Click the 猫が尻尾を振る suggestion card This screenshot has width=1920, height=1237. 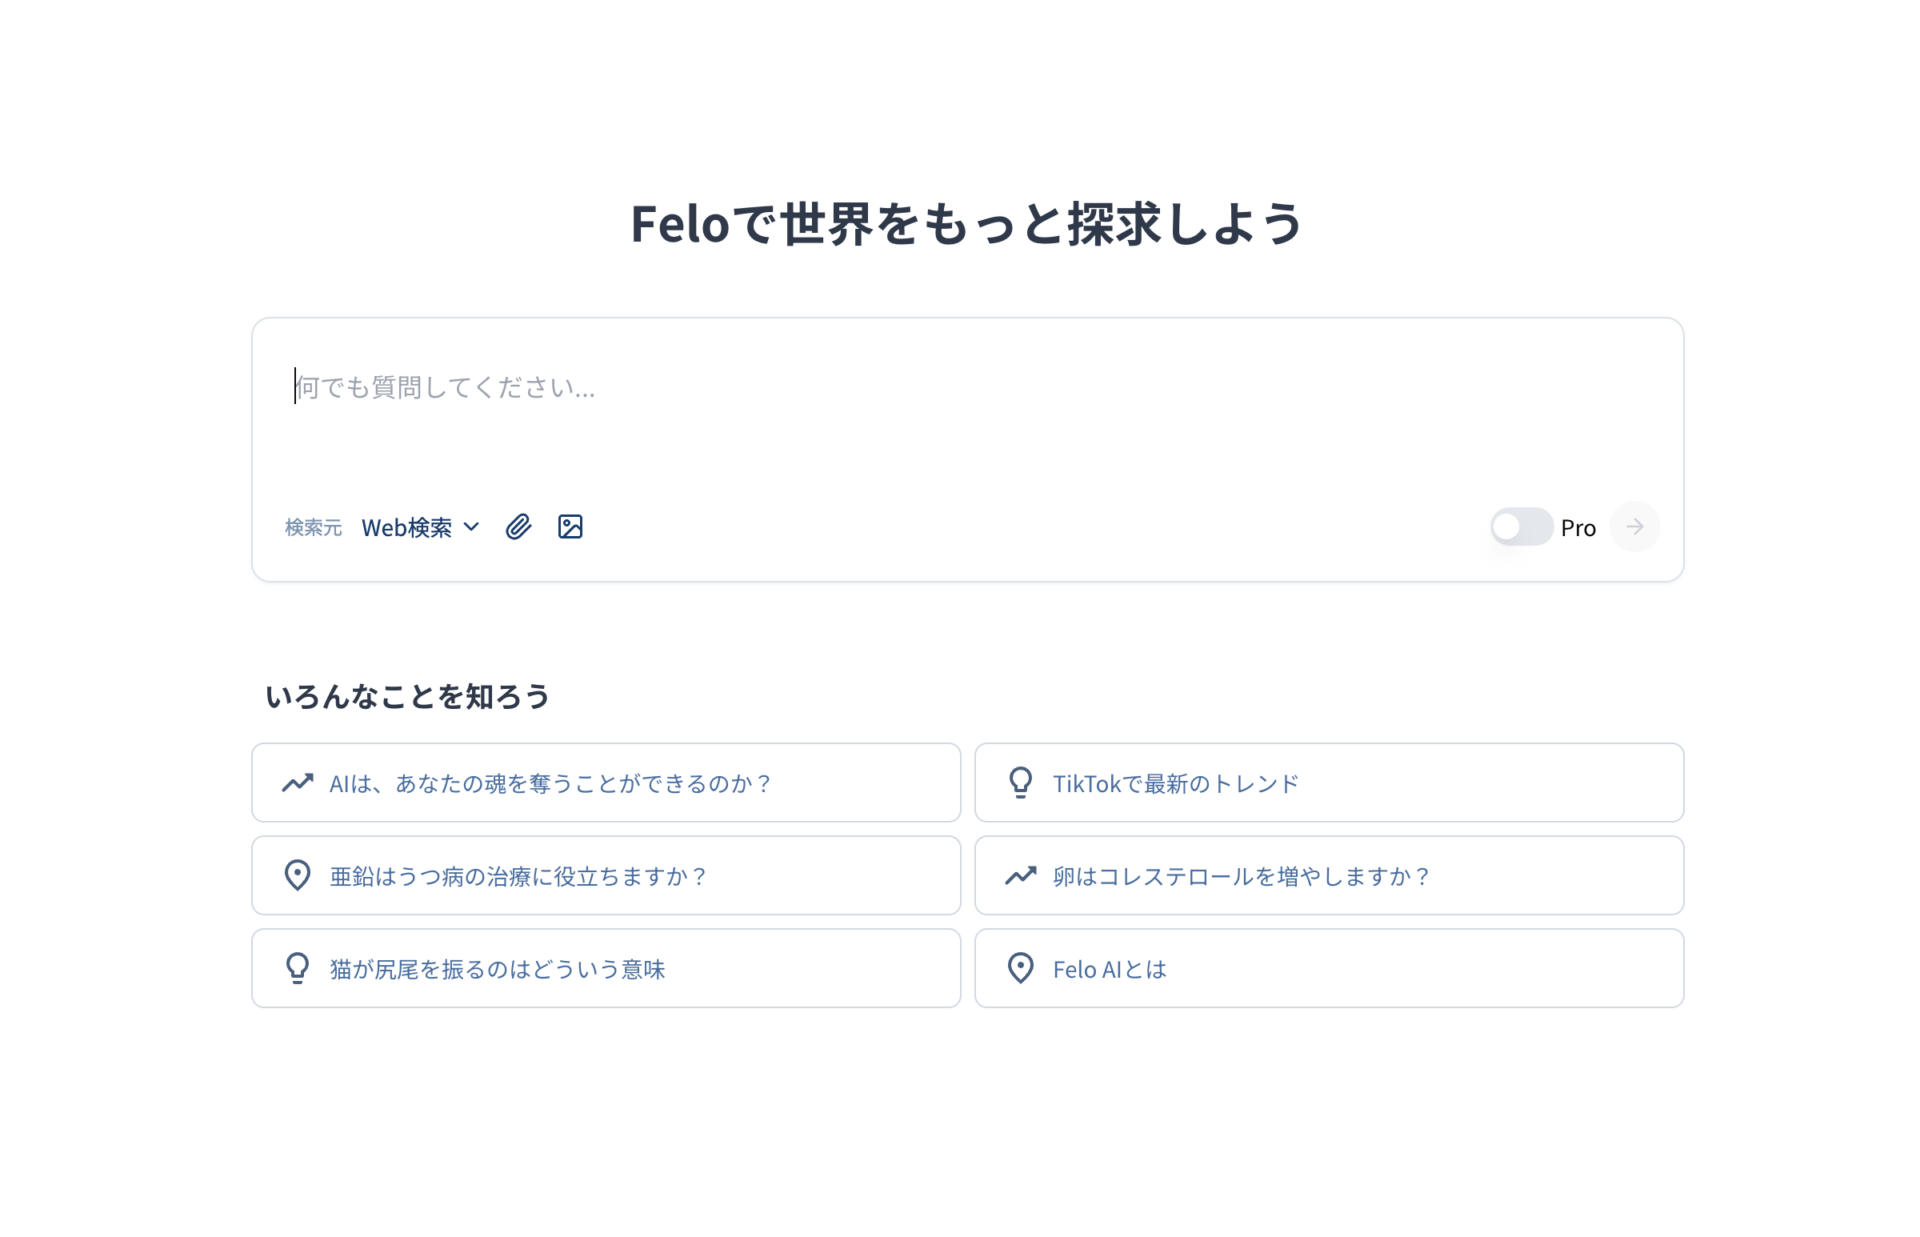click(606, 968)
